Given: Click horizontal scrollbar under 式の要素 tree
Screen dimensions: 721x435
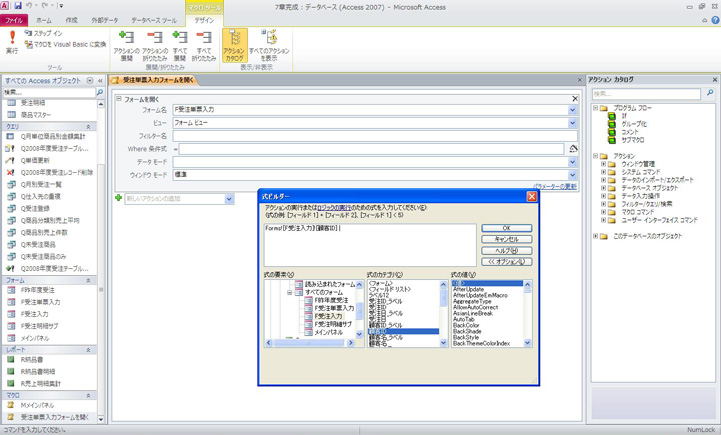Looking at the screenshot, I should pyautogui.click(x=310, y=343).
